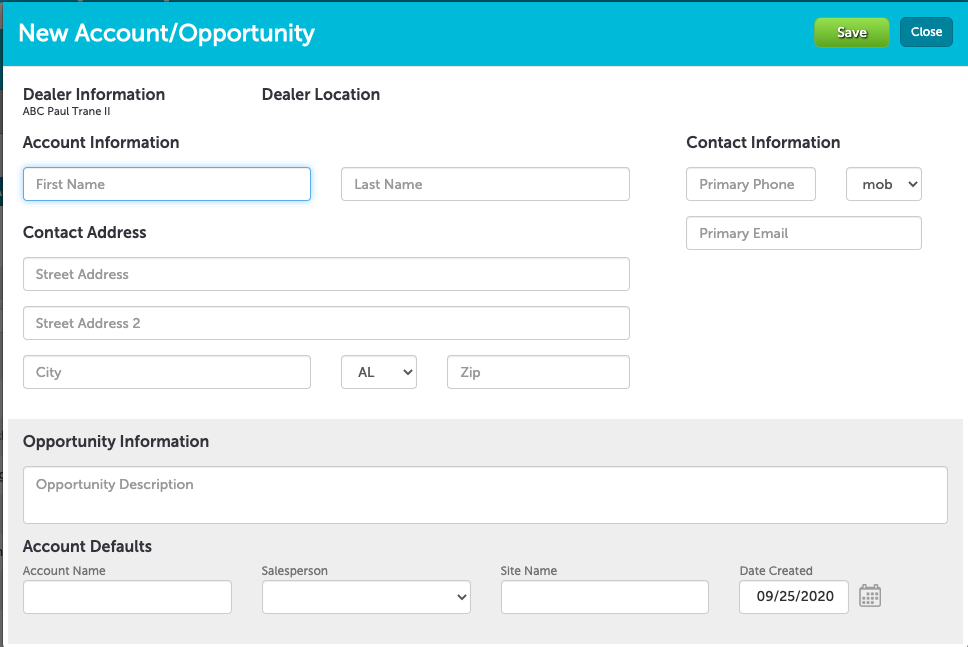Click the Dealer Location heading
This screenshot has width=968, height=647.
(321, 94)
